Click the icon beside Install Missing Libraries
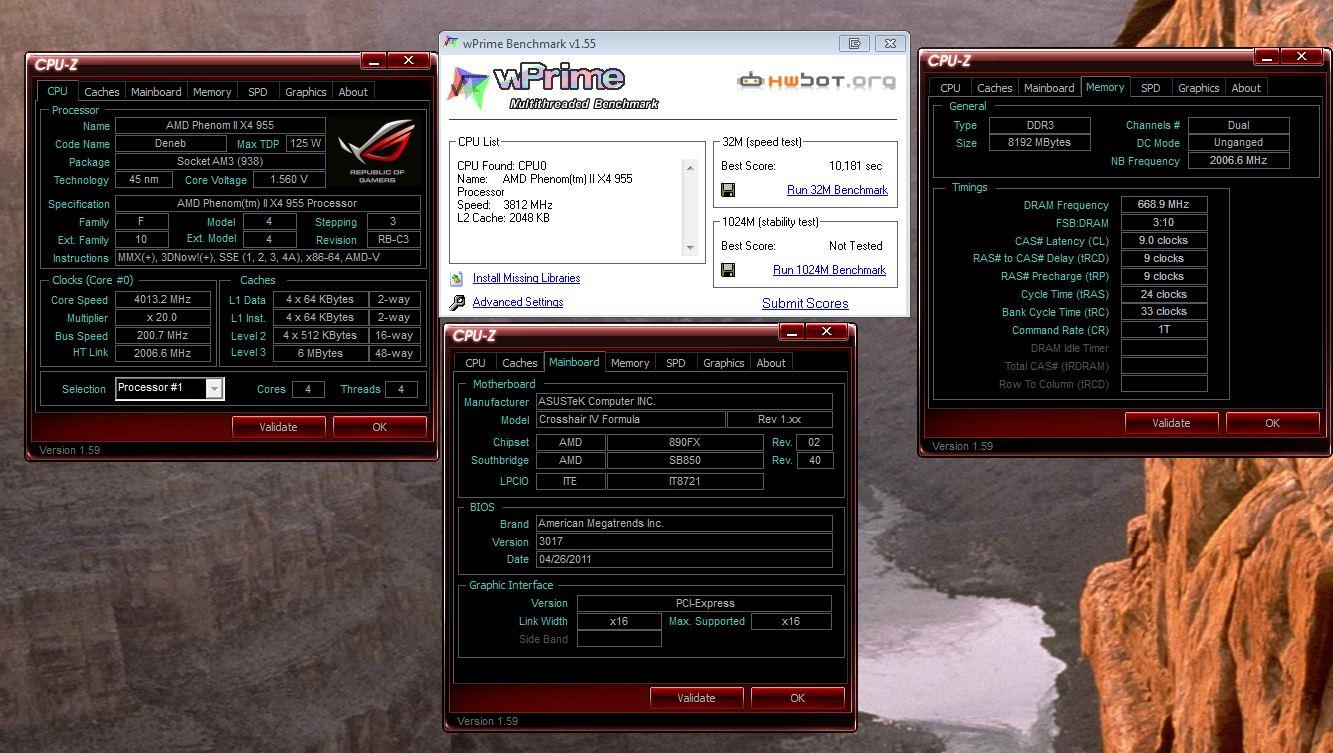This screenshot has height=753, width=1333. click(x=457, y=279)
